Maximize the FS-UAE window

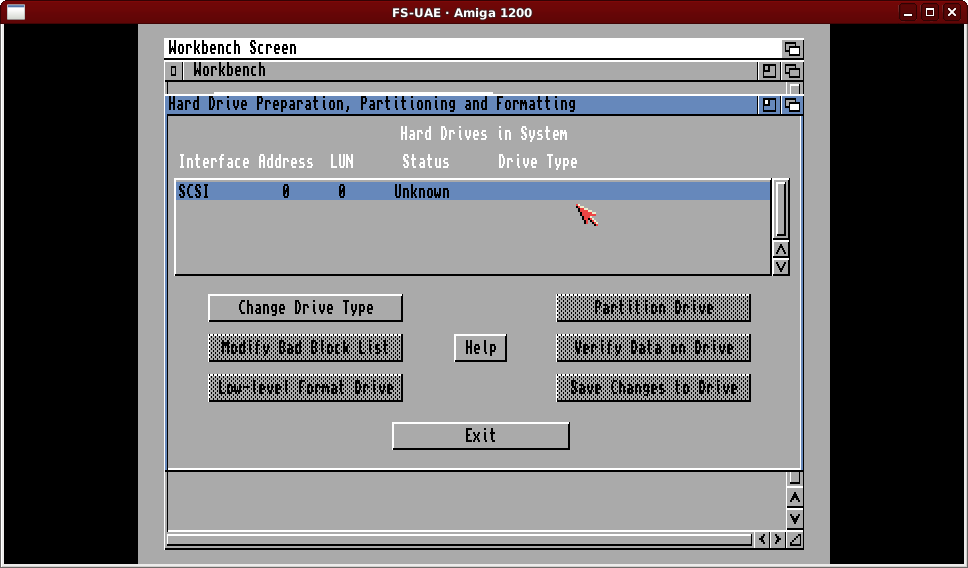point(930,12)
